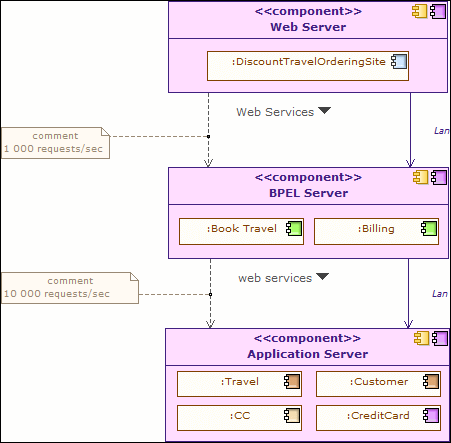Click the purple icon in CreditCard box
The width and height of the screenshot is (451, 443).
(x=431, y=415)
